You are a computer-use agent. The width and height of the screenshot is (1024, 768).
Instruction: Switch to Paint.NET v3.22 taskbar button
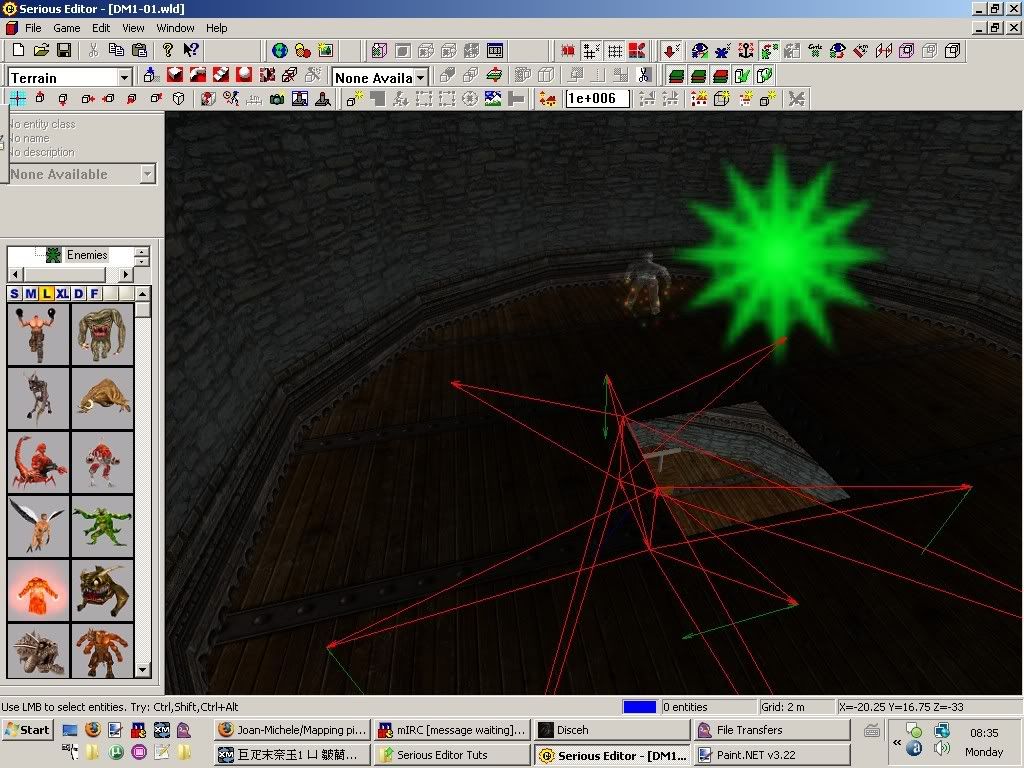point(771,755)
